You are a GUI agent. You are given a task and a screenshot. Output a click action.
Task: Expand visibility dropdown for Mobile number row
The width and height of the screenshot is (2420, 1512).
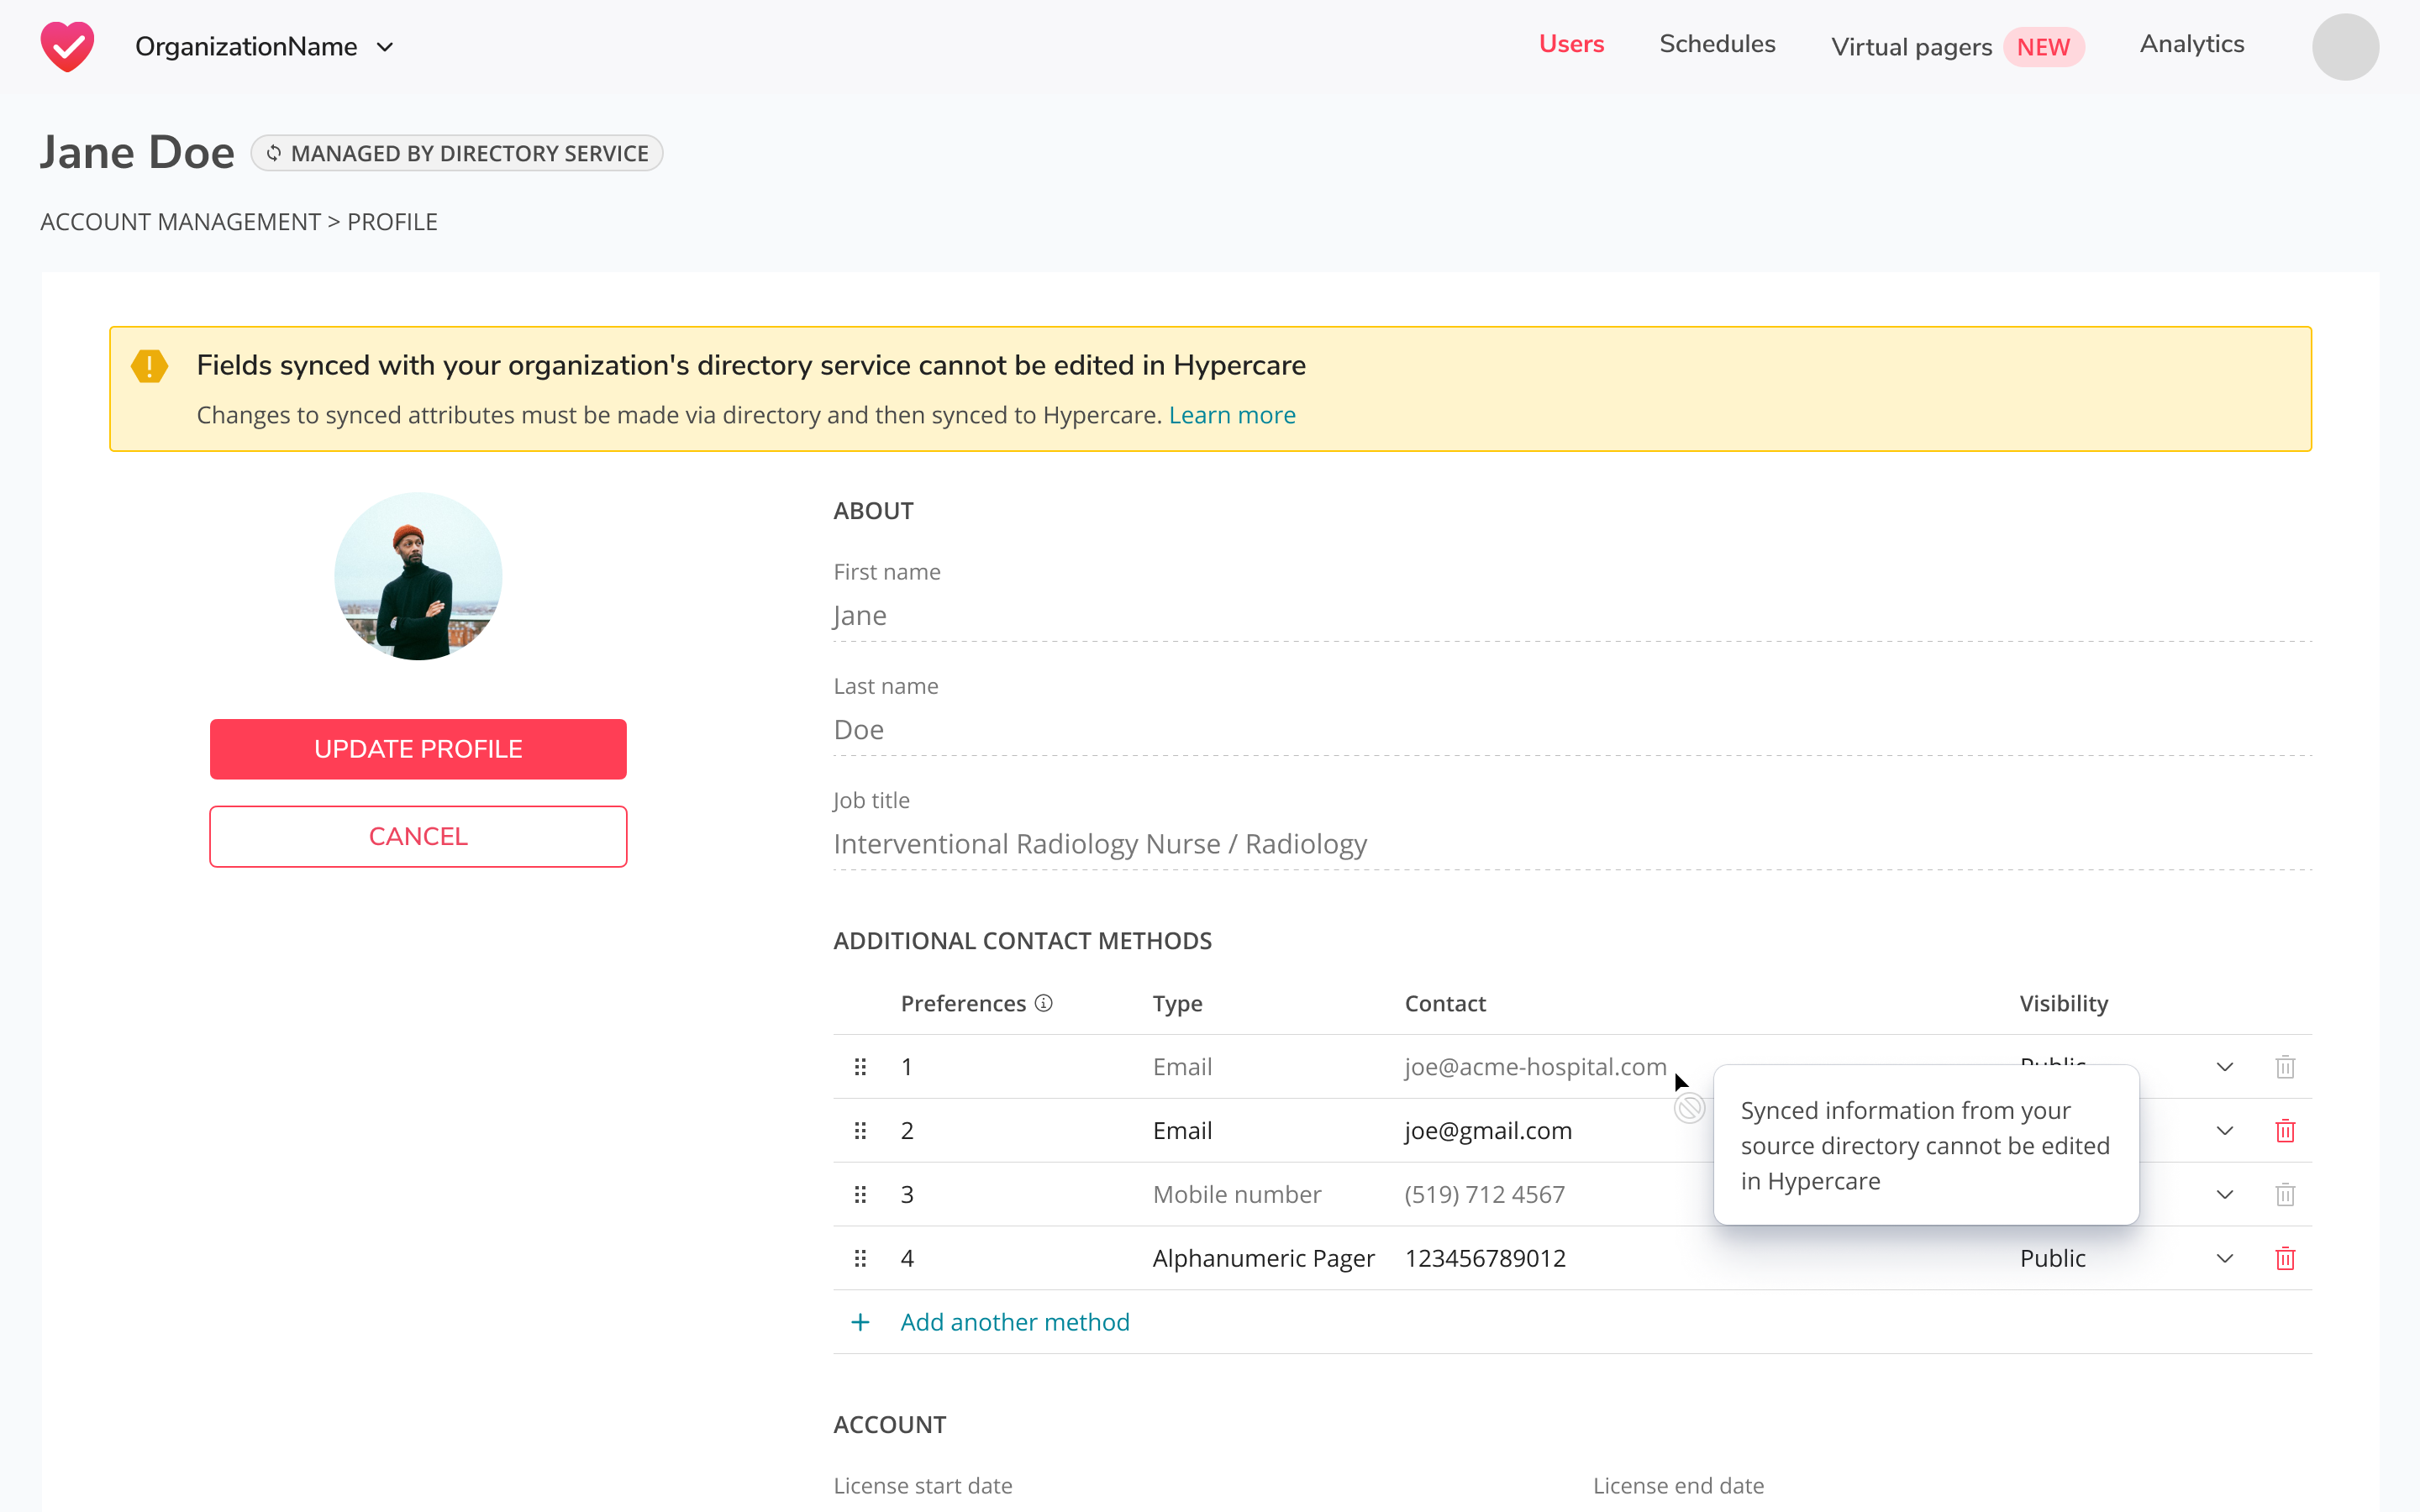pos(2225,1195)
